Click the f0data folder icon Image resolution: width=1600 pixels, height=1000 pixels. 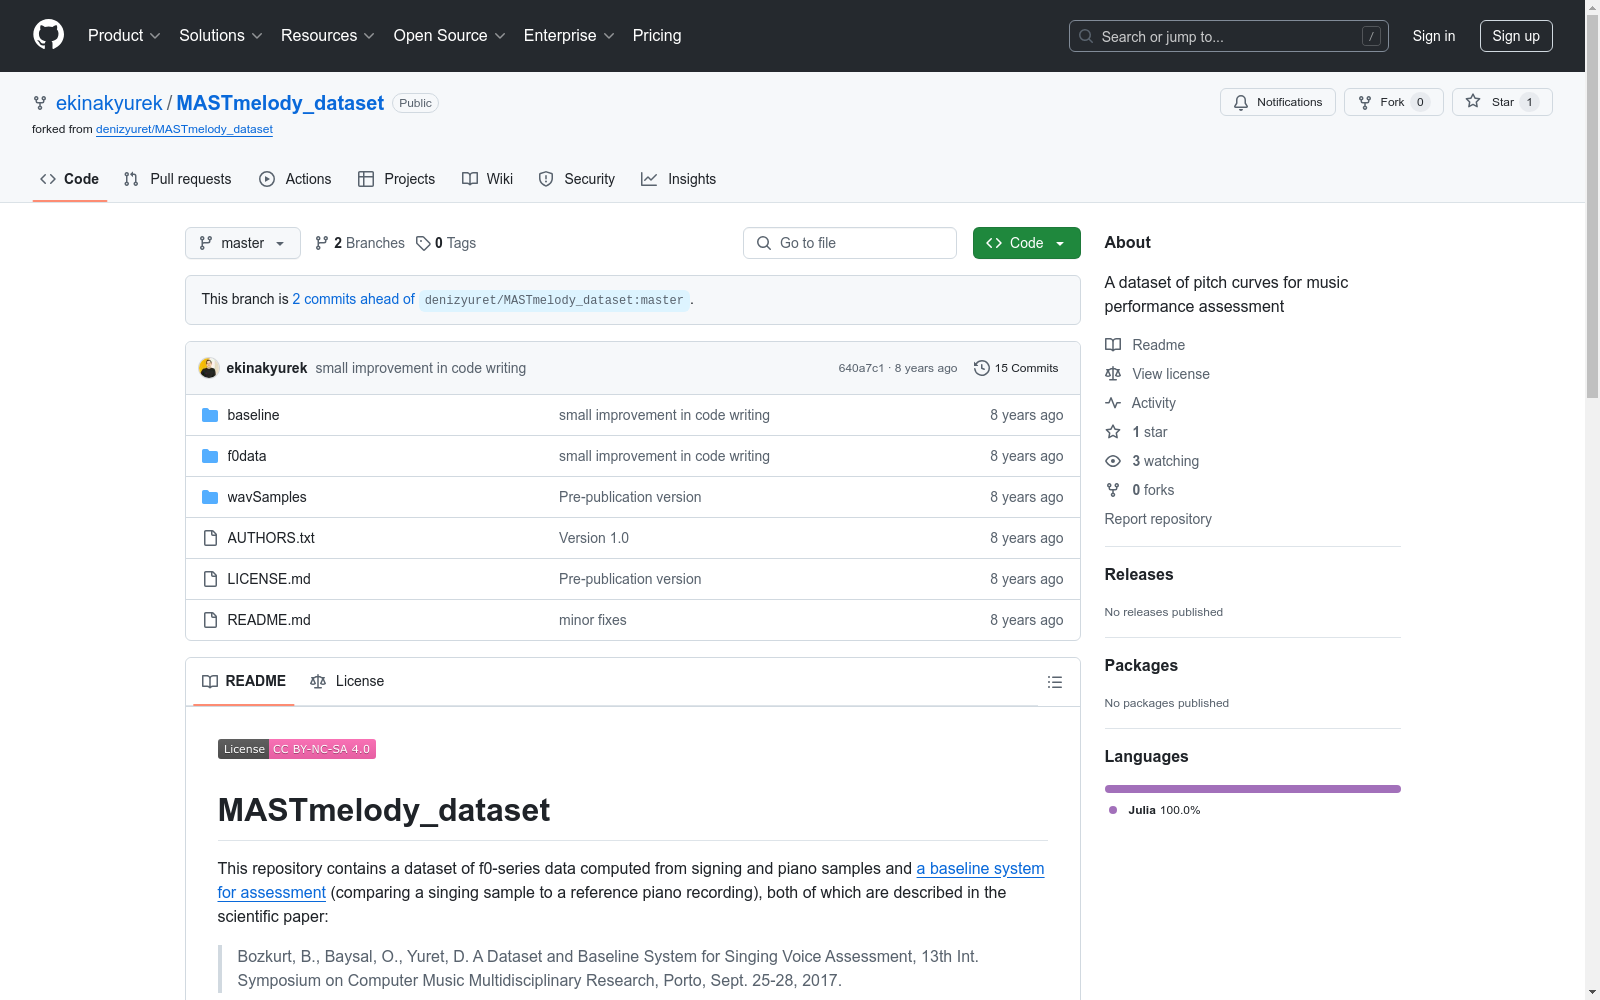[210, 456]
